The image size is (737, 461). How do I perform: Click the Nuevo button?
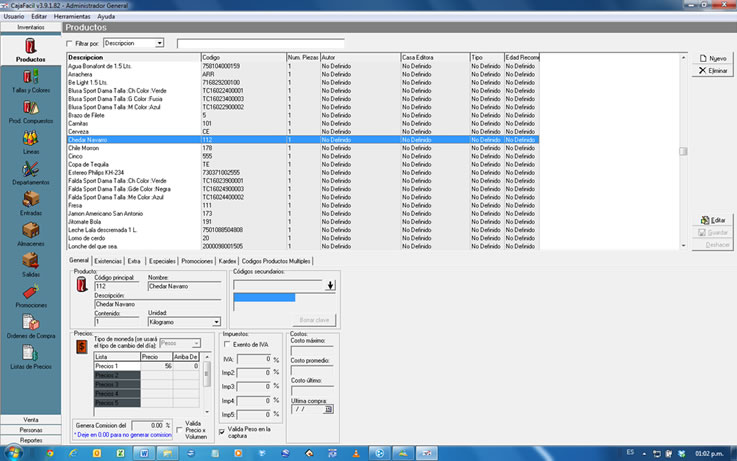712,58
